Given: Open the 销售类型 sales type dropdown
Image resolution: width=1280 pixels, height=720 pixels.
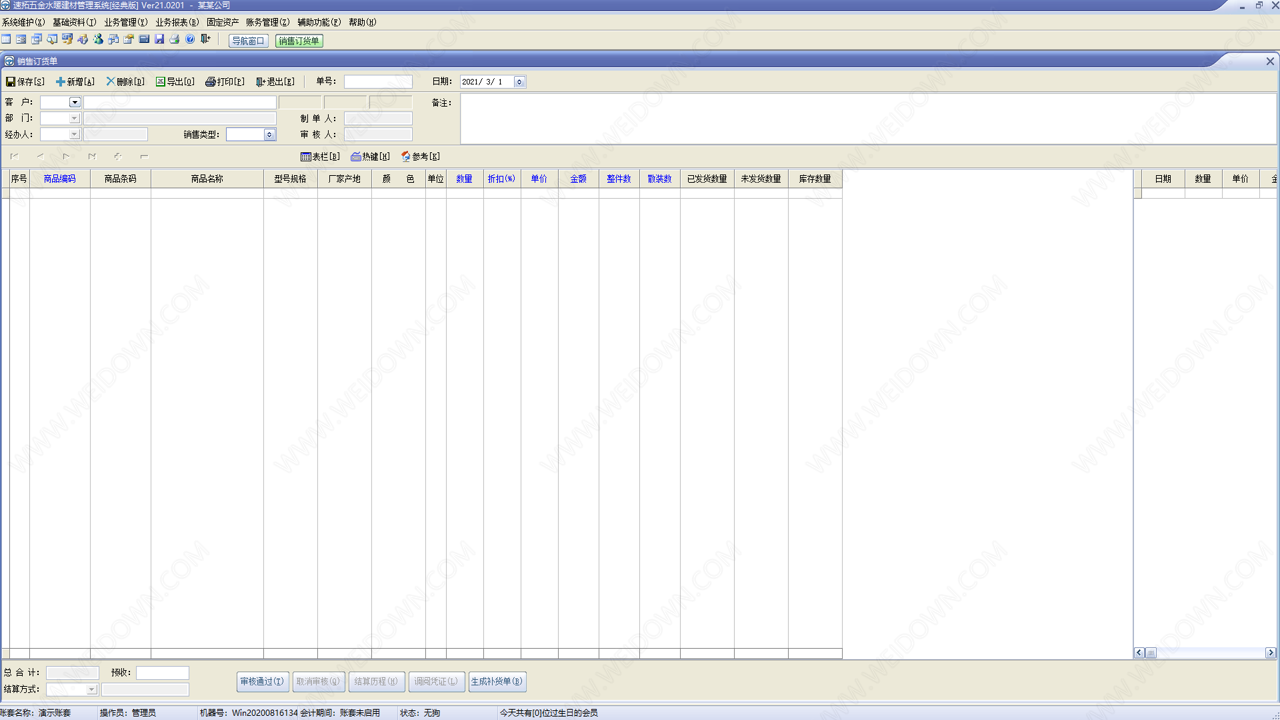Looking at the screenshot, I should 270,134.
